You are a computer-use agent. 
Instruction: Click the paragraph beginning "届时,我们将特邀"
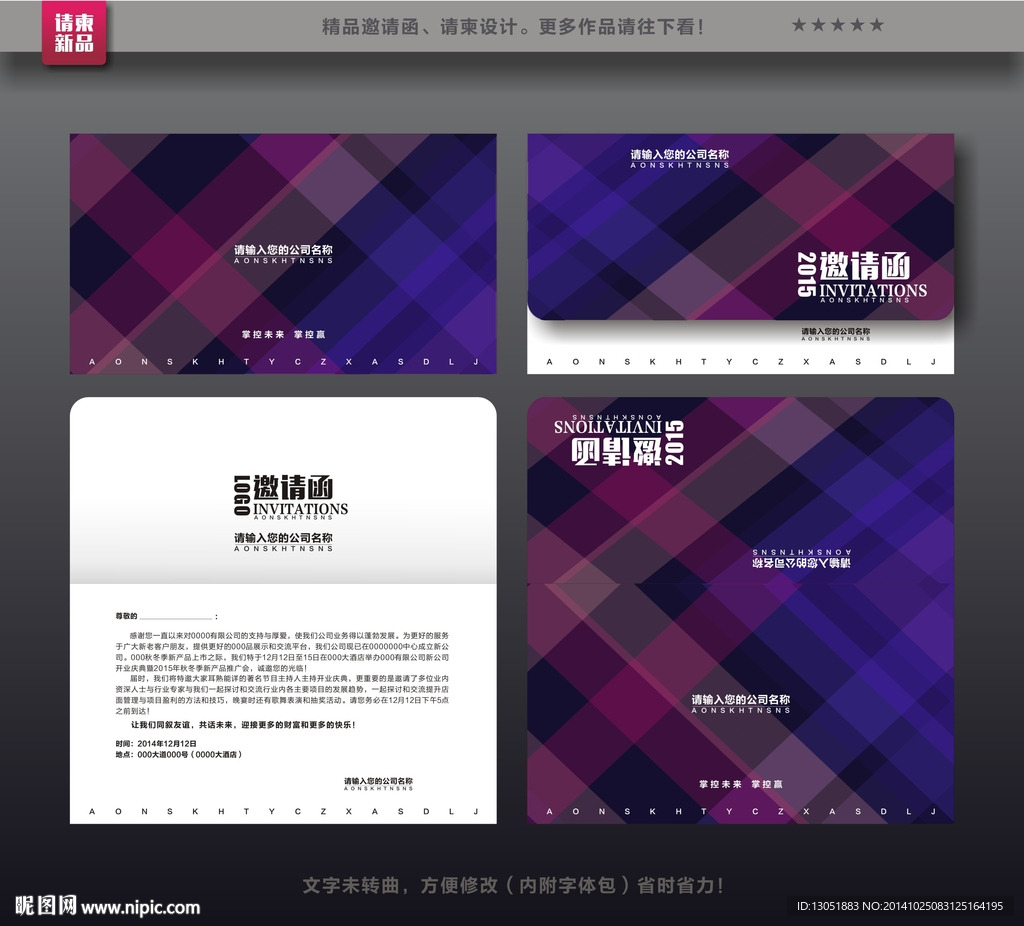point(282,694)
